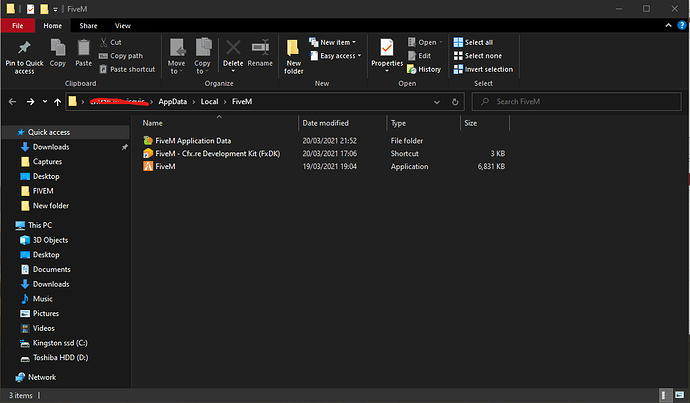Choose Paste shortcut option
Image resolution: width=690 pixels, height=403 pixels.
click(x=127, y=69)
